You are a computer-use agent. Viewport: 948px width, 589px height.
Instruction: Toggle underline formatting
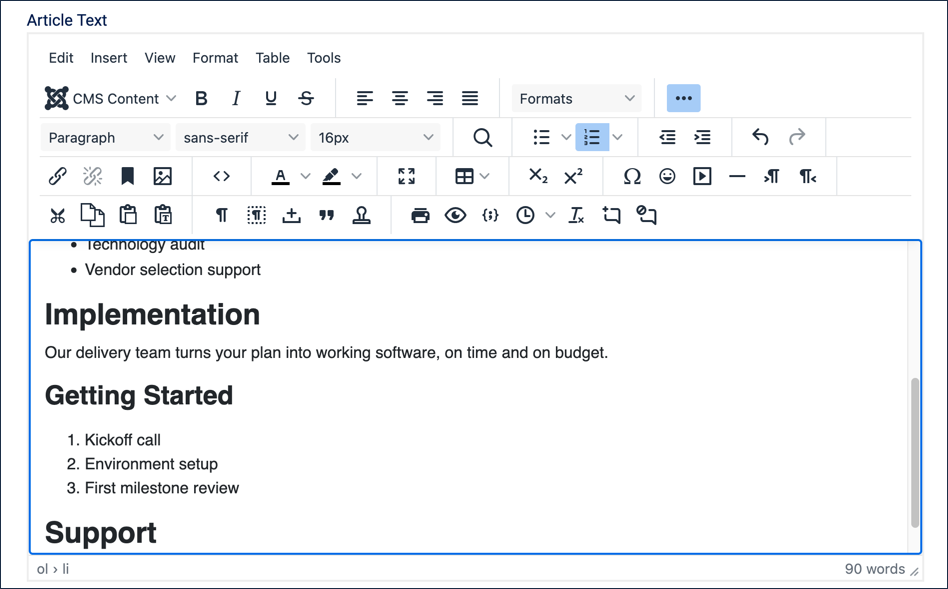click(271, 99)
